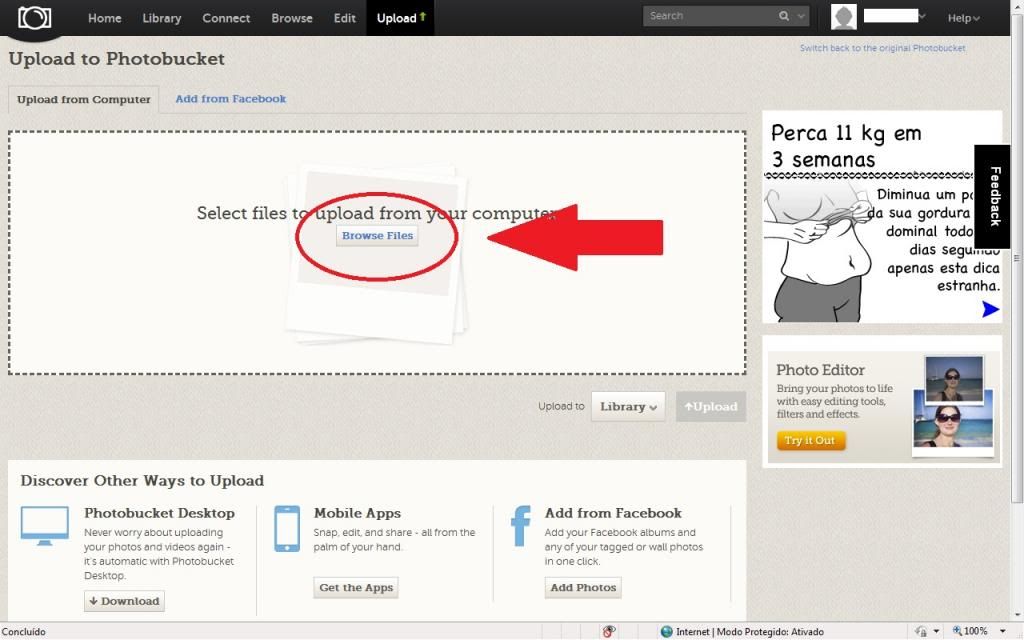The image size is (1024, 640).
Task: Select the Upload menu item
Action: tap(400, 18)
